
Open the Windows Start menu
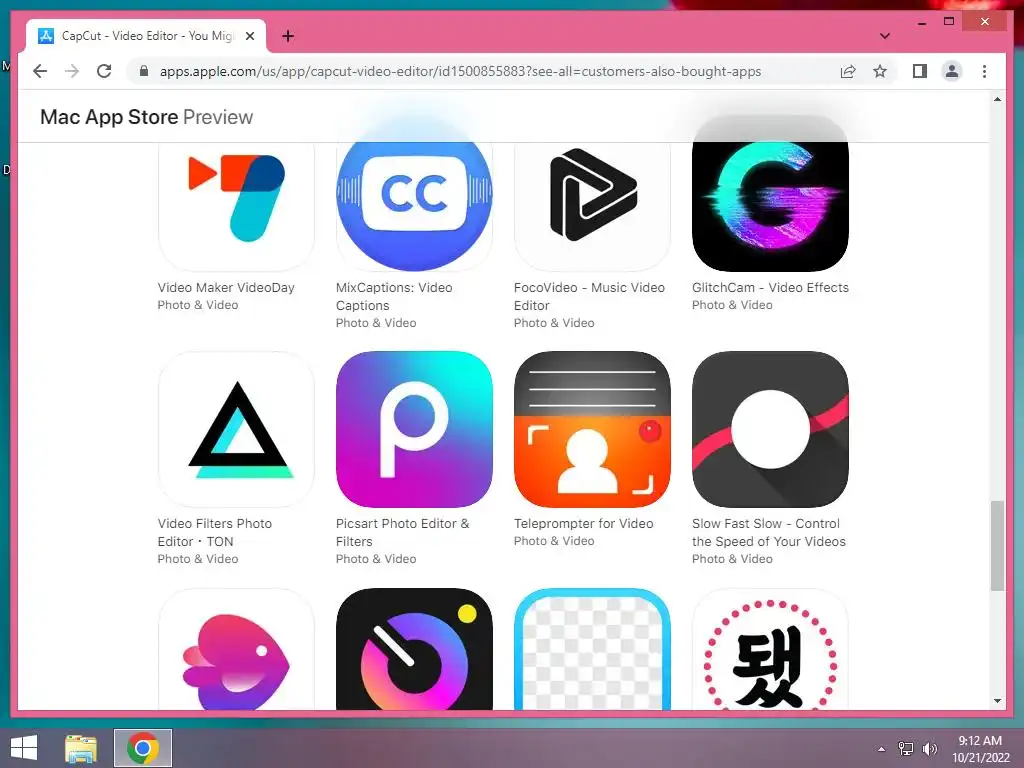tap(24, 748)
